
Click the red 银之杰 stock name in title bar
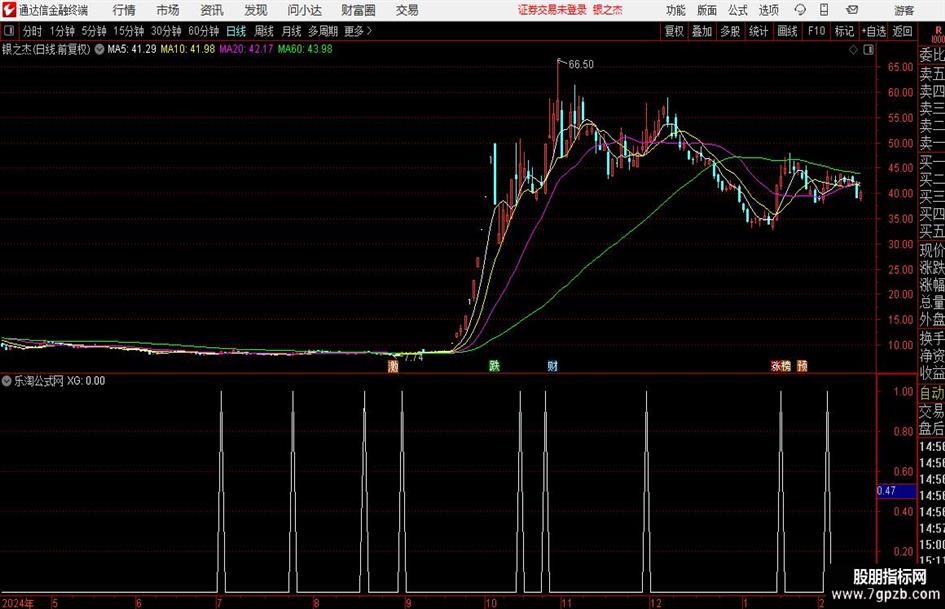(x=608, y=10)
